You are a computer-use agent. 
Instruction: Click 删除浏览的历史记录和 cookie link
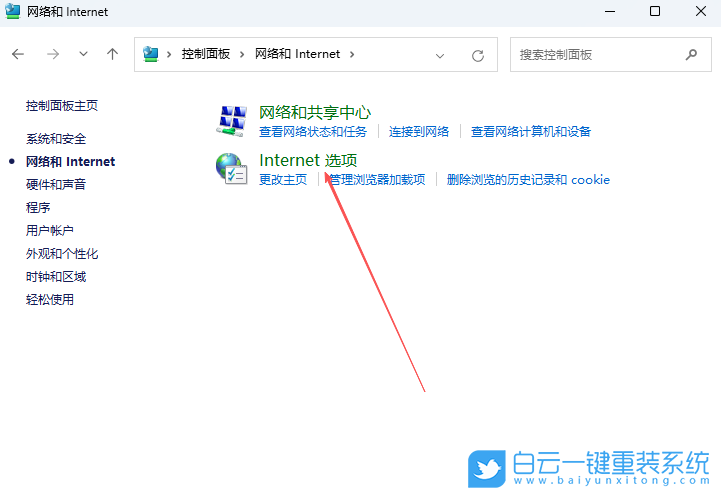tap(528, 180)
